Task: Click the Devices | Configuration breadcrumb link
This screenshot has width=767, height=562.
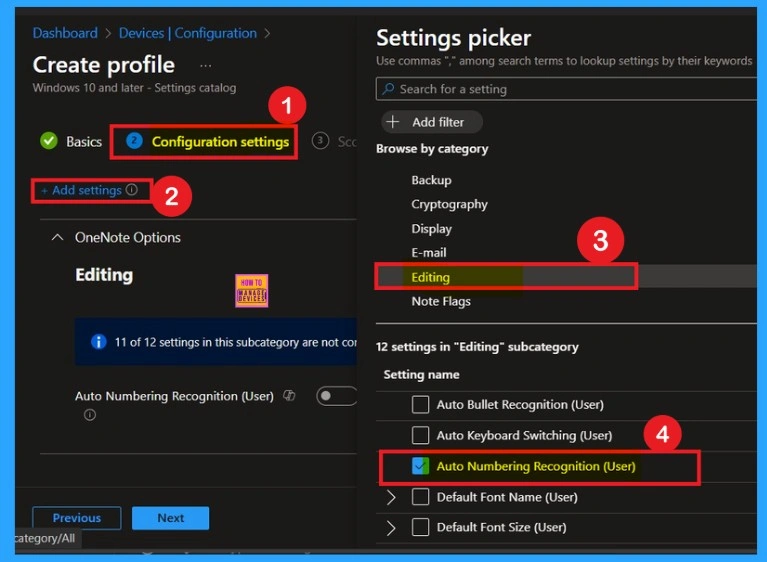Action: tap(188, 33)
